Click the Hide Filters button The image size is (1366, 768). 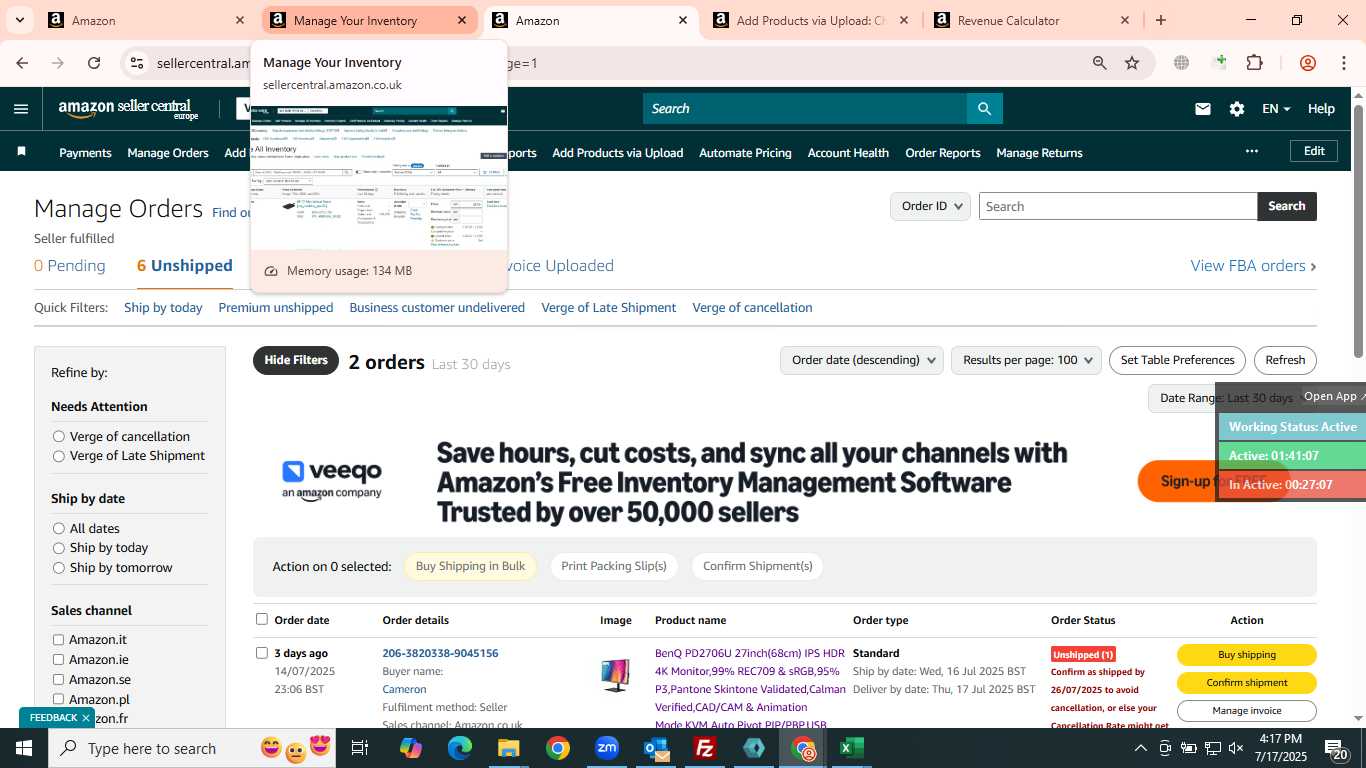click(296, 360)
